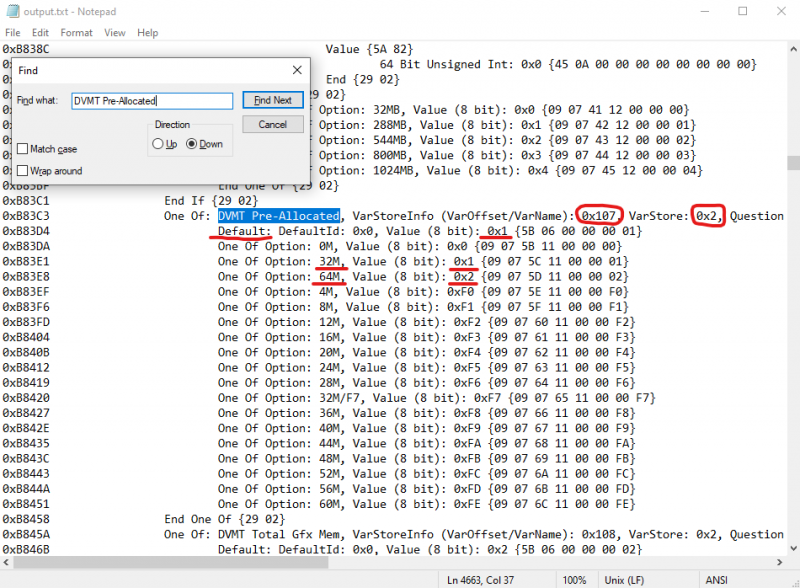Click the highlighted DVMT Pre-Allocated text

pyautogui.click(x=279, y=216)
